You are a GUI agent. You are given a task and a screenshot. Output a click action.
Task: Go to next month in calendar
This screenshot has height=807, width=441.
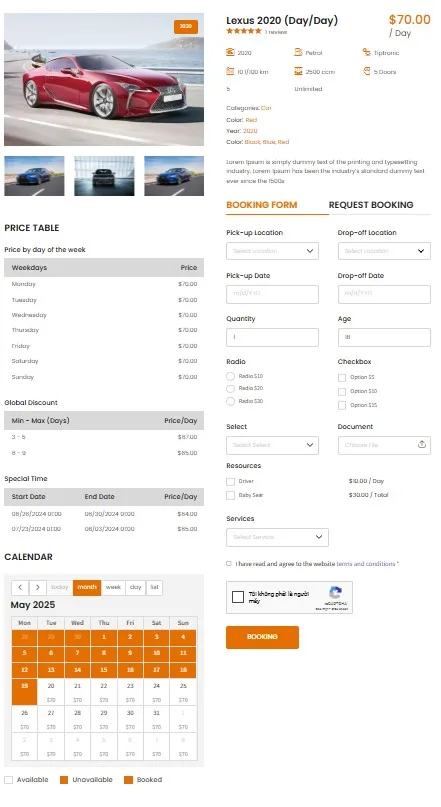38,587
